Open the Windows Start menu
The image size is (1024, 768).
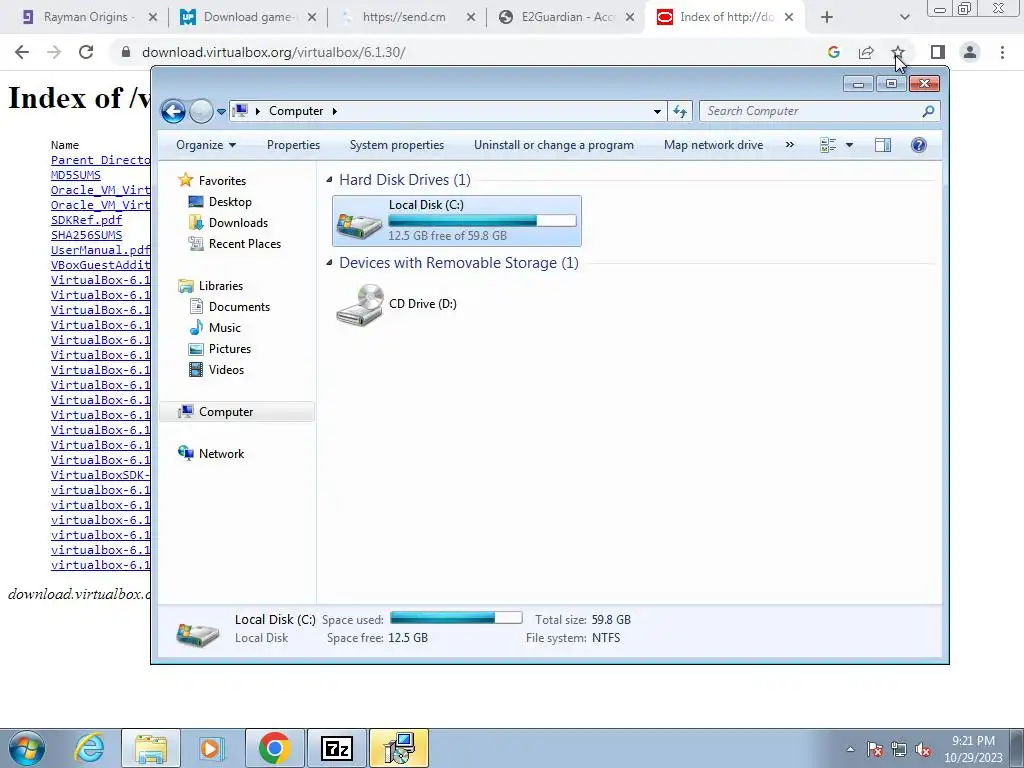tap(27, 748)
